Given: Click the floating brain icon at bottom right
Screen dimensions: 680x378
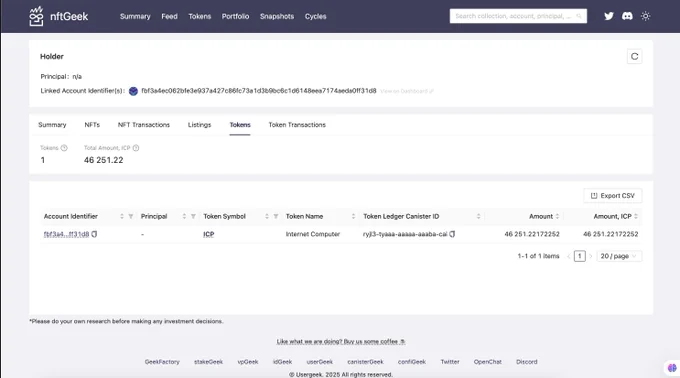Looking at the screenshot, I should 672,368.
